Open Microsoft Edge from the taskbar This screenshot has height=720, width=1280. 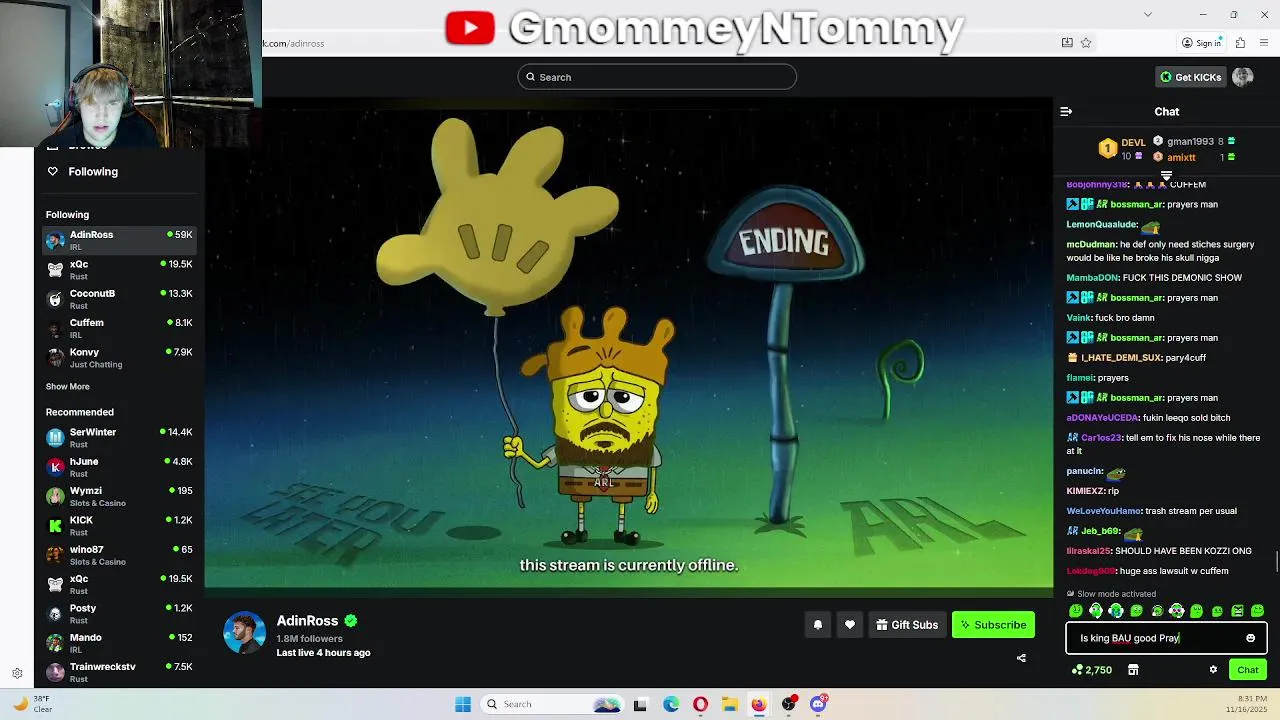(671, 704)
